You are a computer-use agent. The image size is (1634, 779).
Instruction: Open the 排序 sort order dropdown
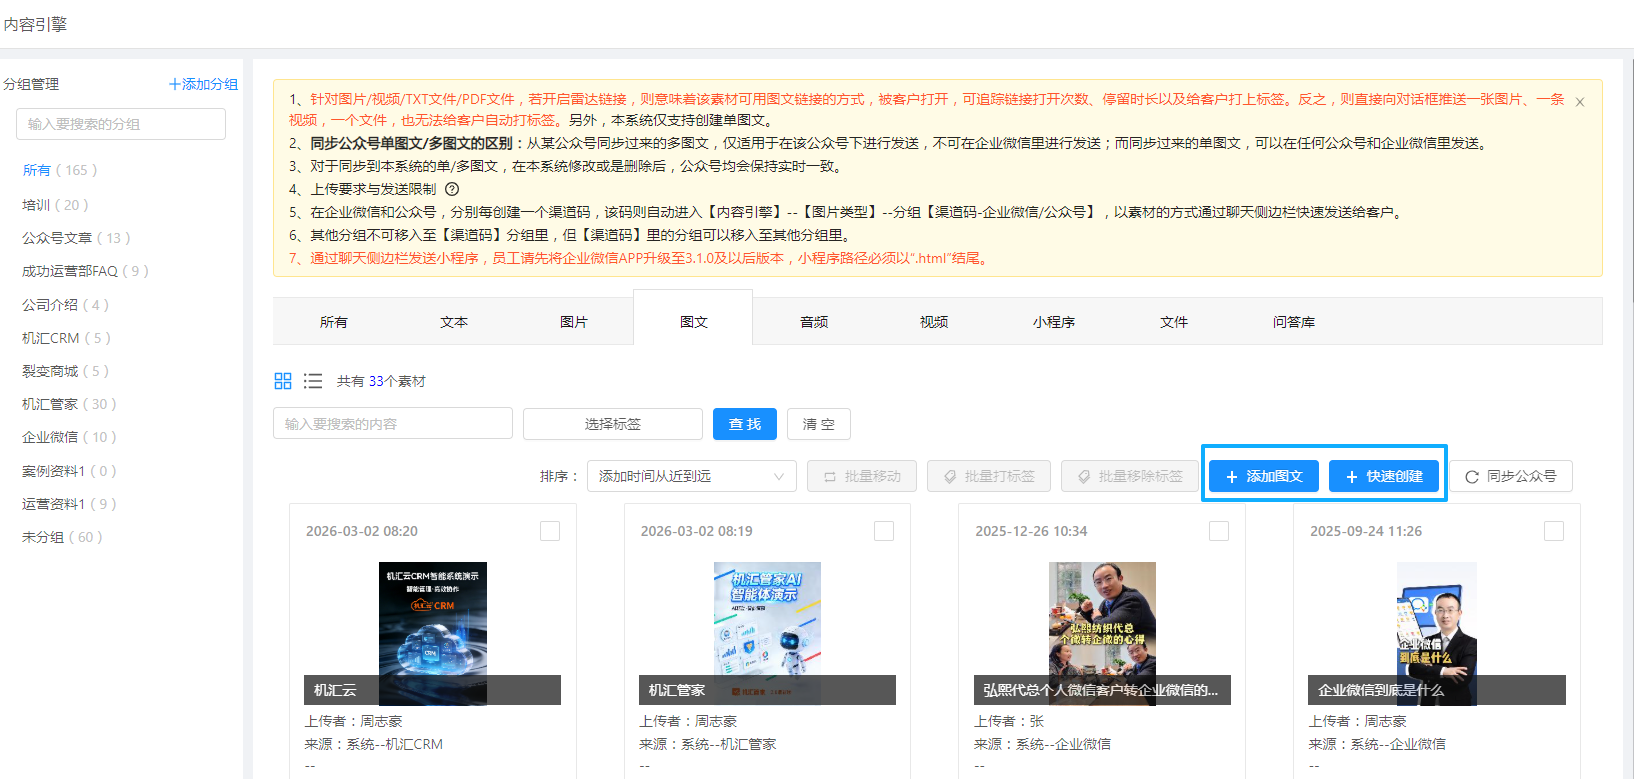[x=691, y=476]
